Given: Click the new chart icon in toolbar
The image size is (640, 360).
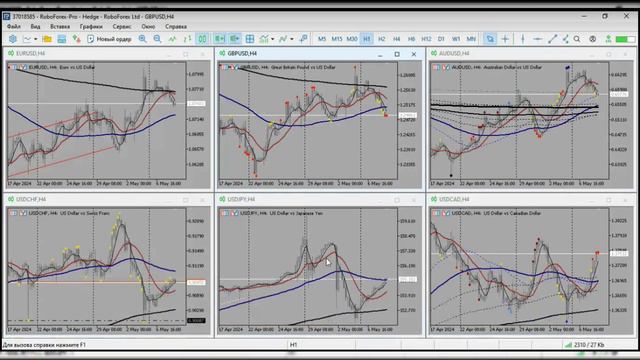Looking at the screenshot, I should 27,39.
